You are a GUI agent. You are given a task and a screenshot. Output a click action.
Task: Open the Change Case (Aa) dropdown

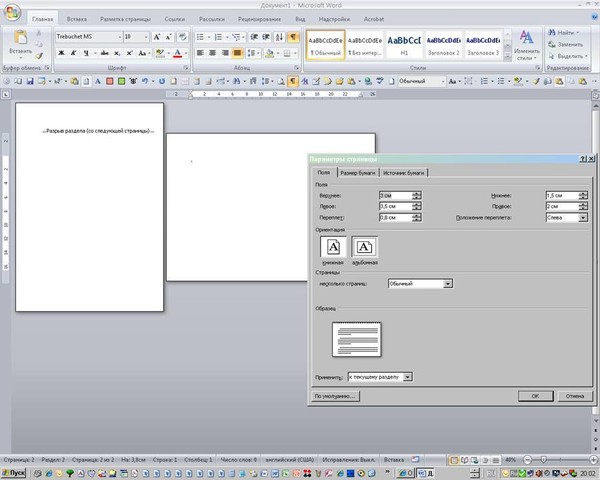(x=144, y=53)
